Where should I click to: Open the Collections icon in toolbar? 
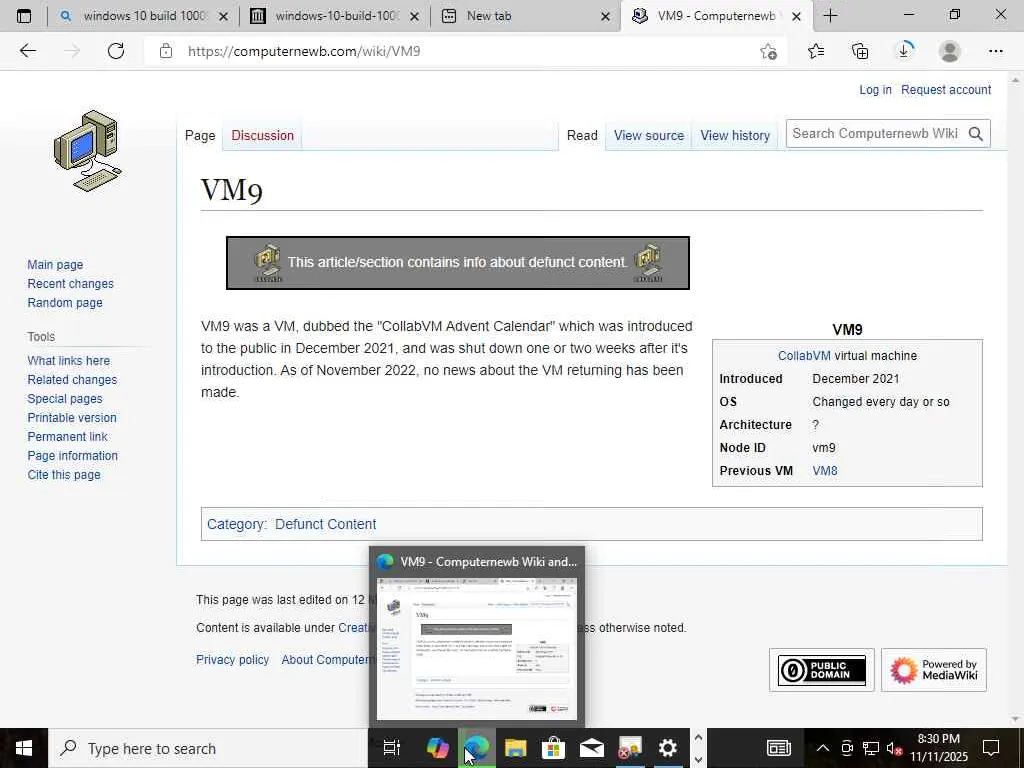coord(860,51)
